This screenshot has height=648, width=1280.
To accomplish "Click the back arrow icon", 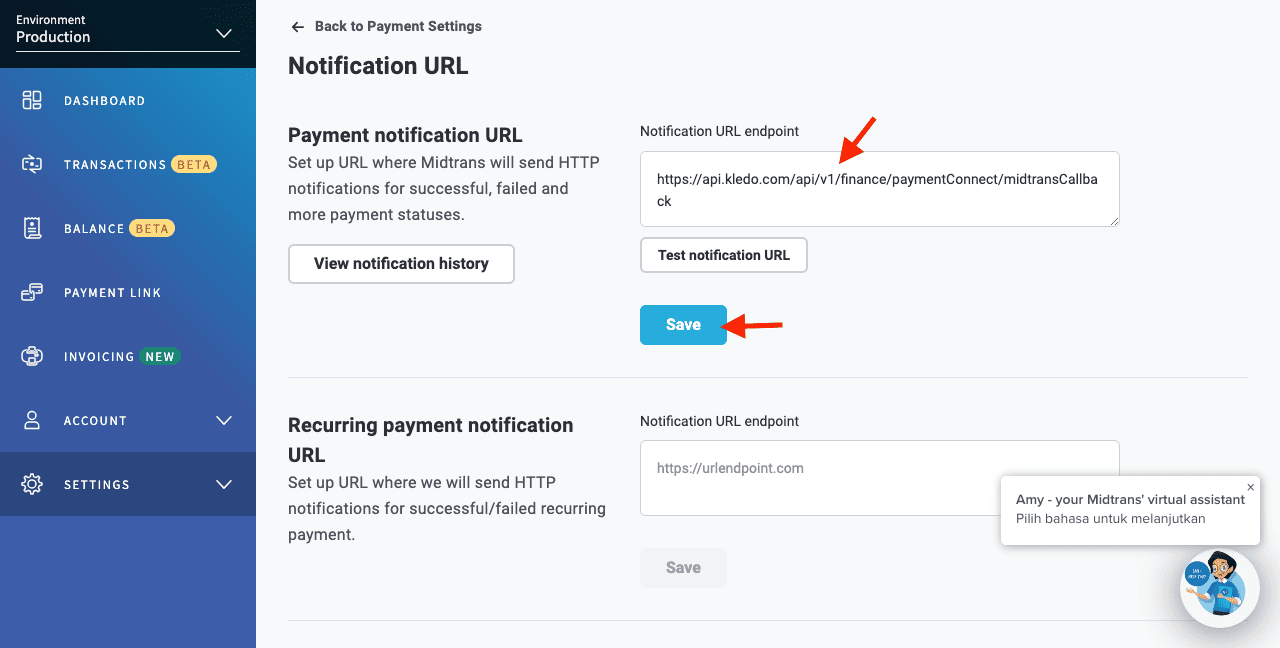I will click(x=297, y=26).
